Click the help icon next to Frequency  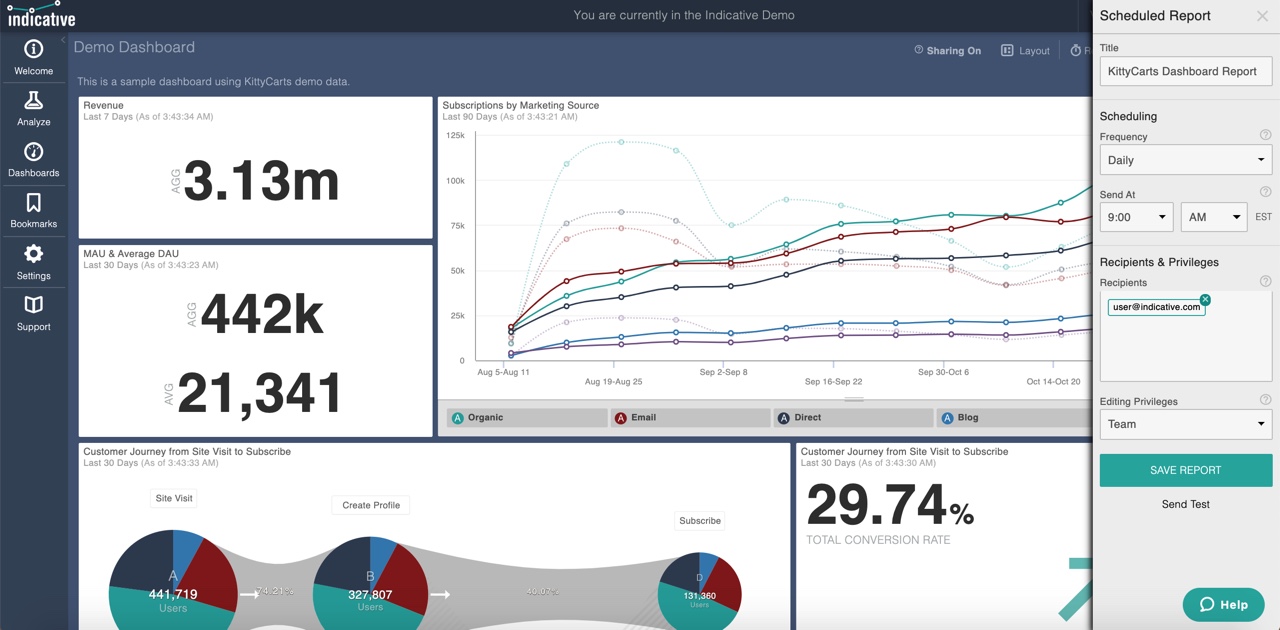(x=1265, y=135)
